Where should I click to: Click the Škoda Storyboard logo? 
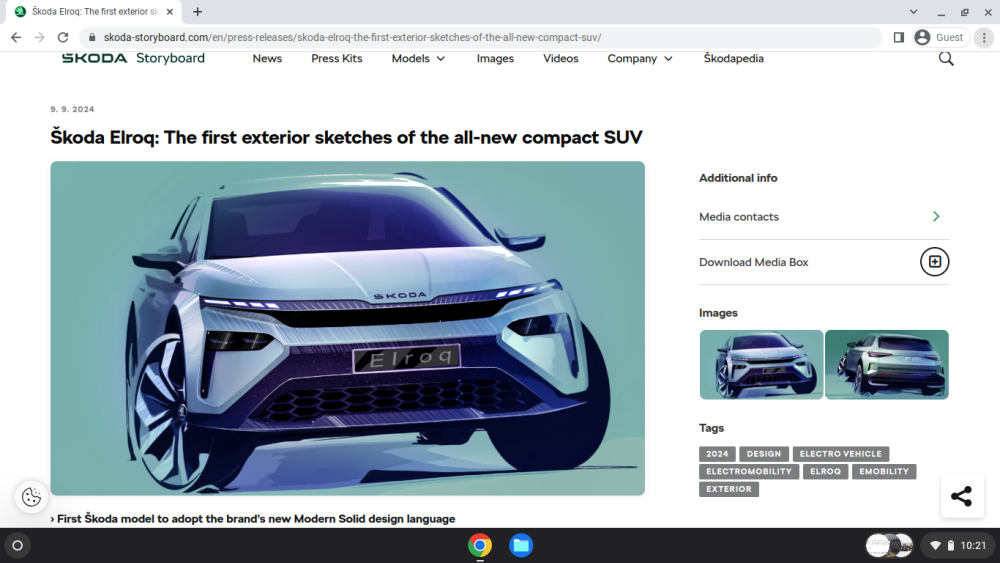(x=133, y=58)
